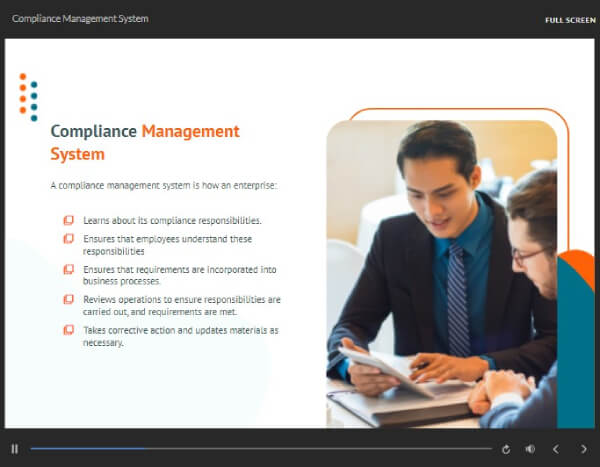Click the bullet icon beside 'Takes corrective action'
The height and width of the screenshot is (467, 600).
pos(68,330)
